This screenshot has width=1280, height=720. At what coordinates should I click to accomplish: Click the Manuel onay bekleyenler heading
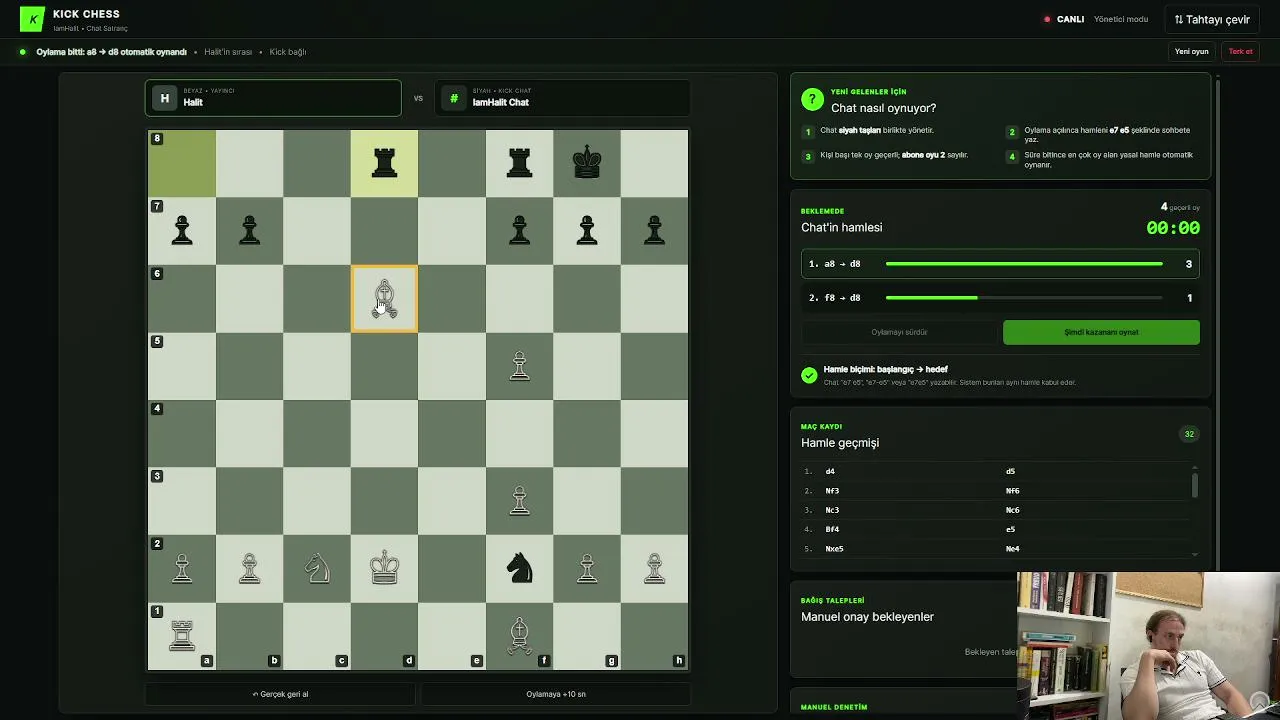pyautogui.click(x=867, y=617)
